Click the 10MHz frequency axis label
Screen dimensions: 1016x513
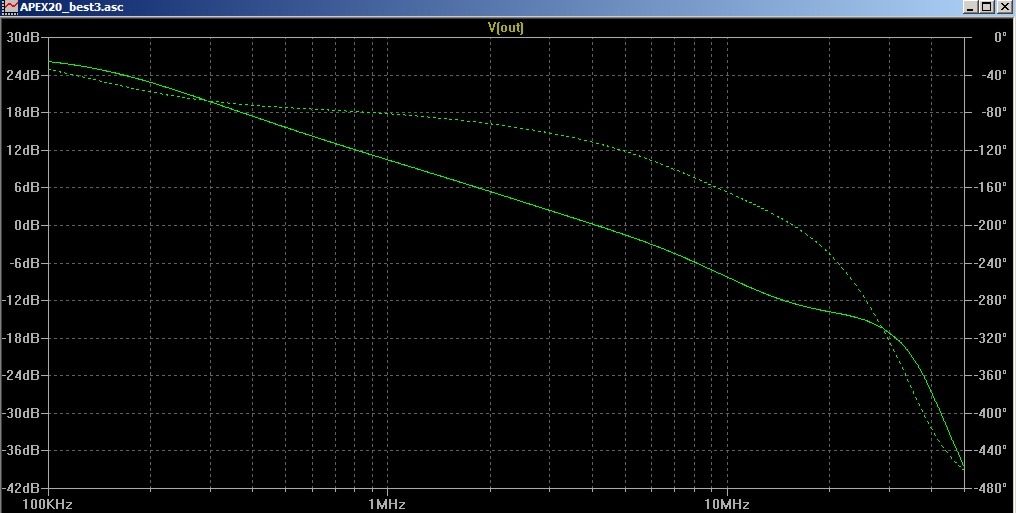(x=727, y=504)
